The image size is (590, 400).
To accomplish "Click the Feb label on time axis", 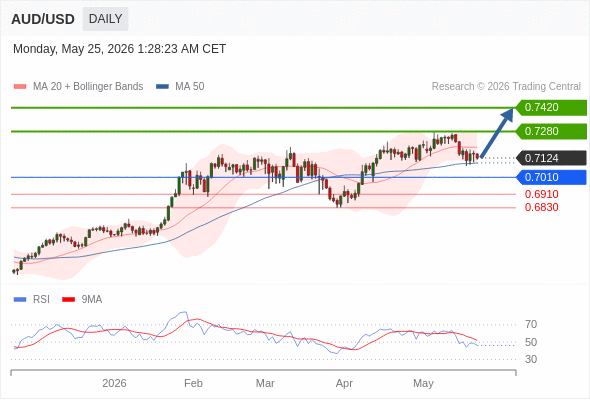I will coord(193,383).
